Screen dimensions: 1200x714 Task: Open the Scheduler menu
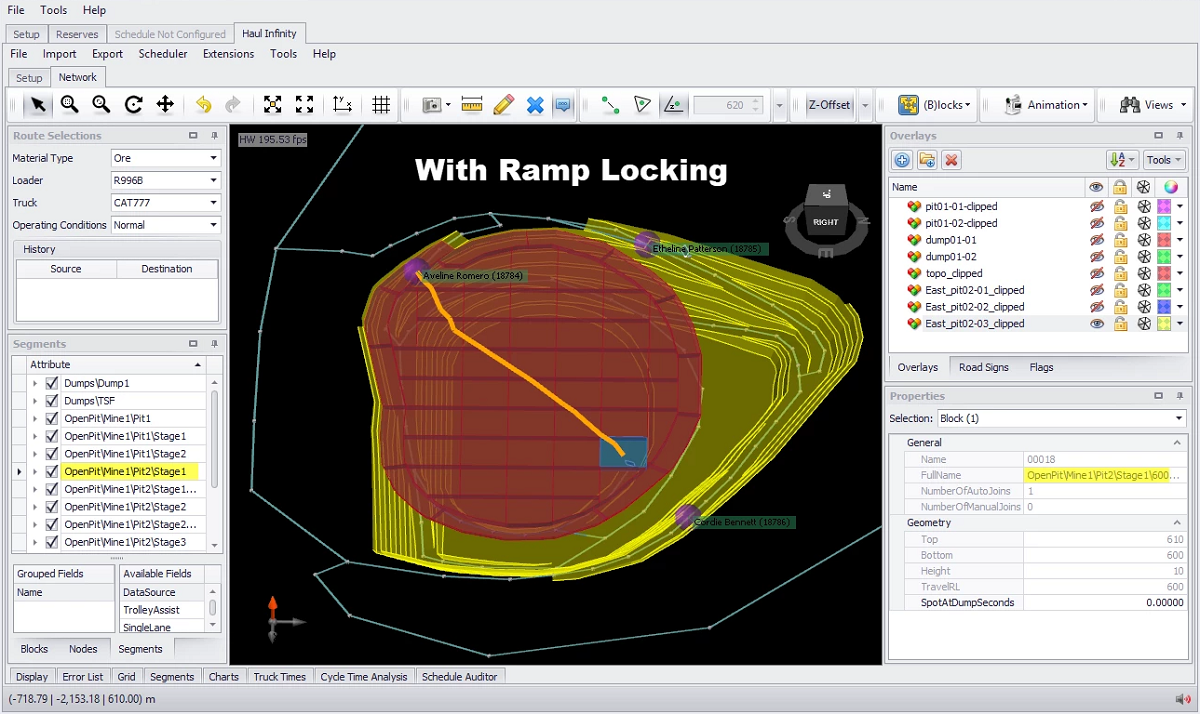click(162, 54)
